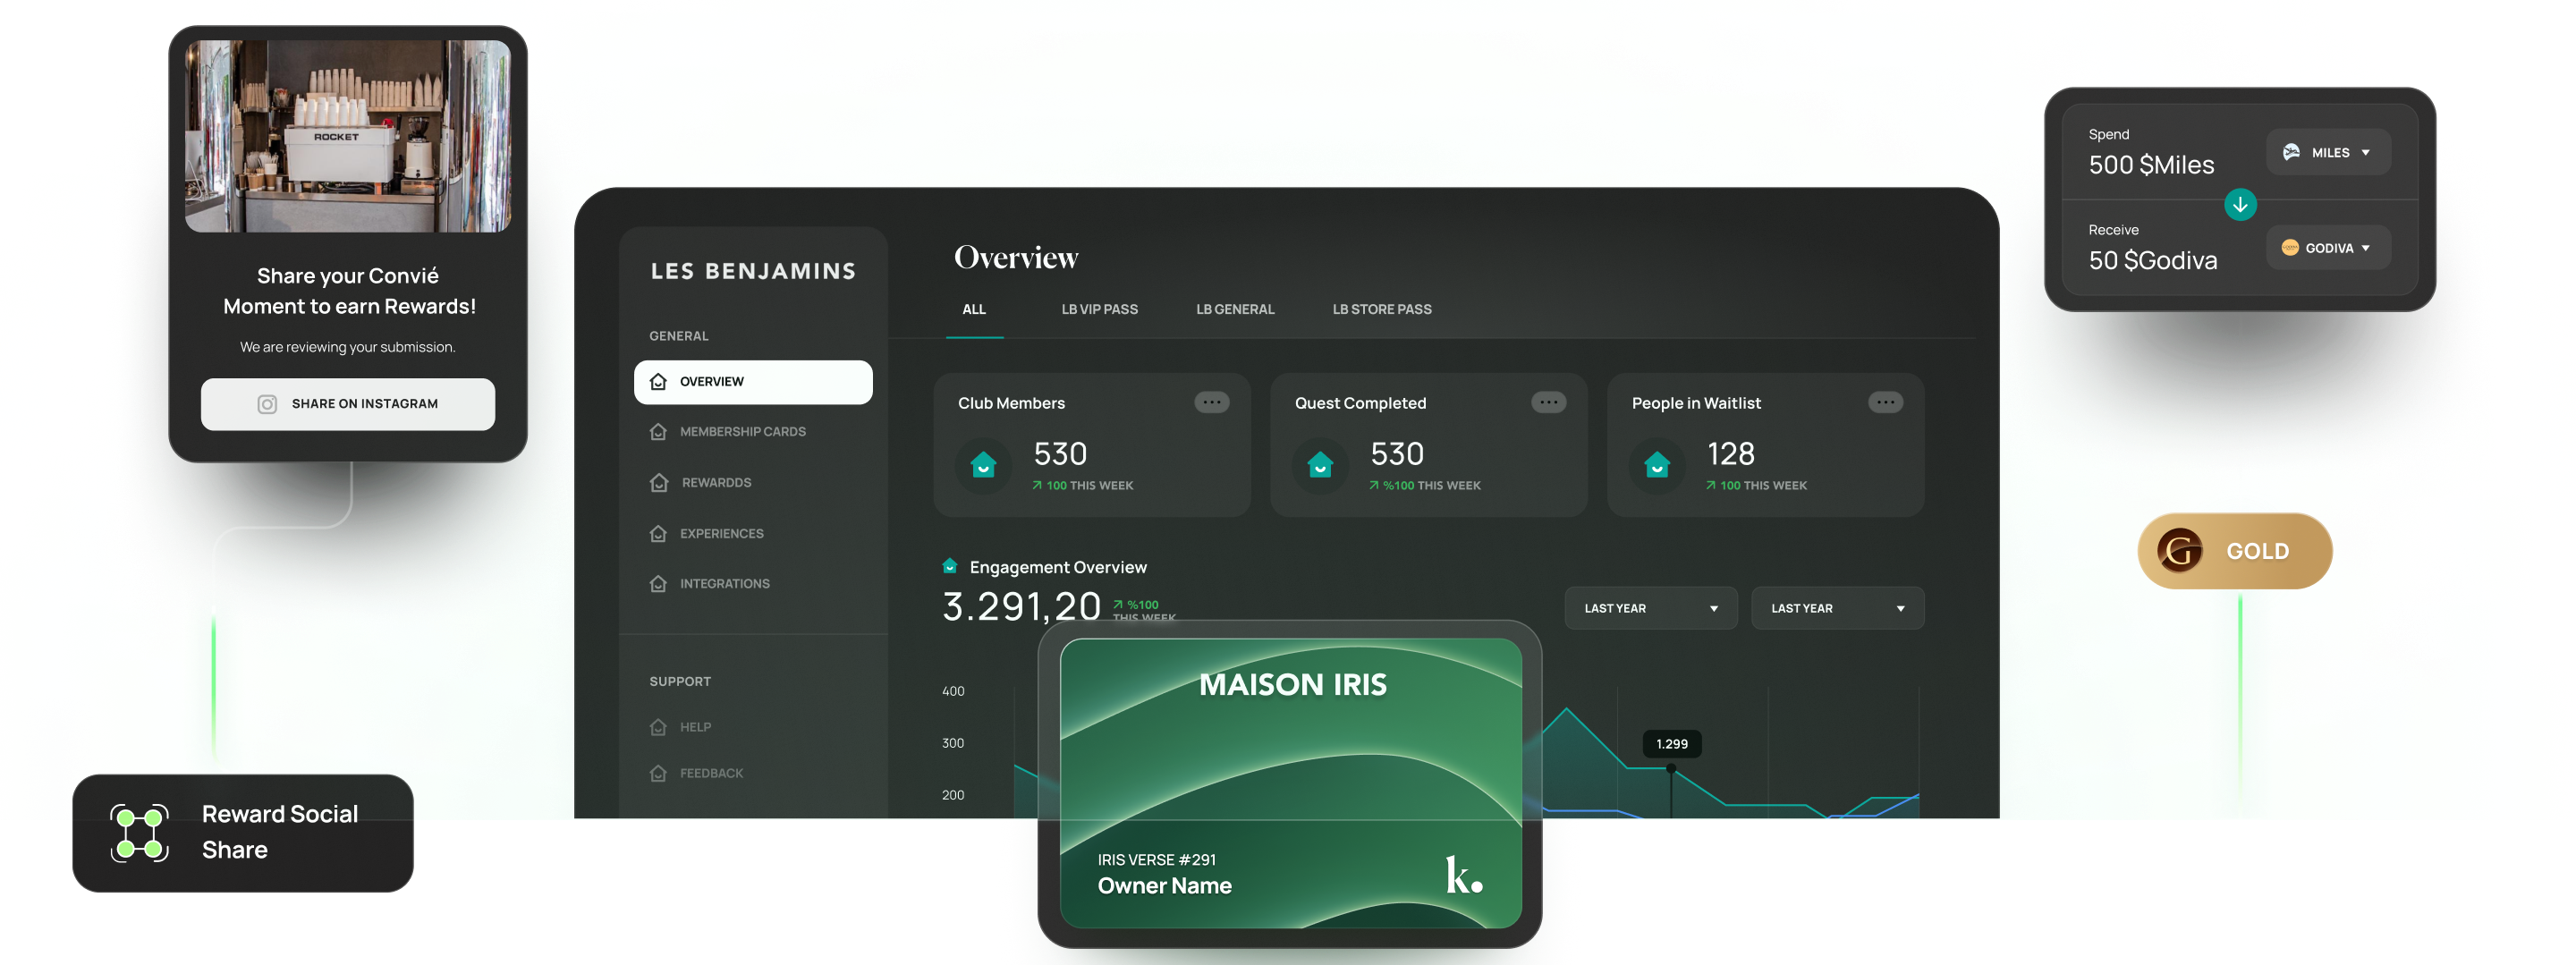Click the Reward Social Share node icon
This screenshot has width=2576, height=965.
point(139,833)
